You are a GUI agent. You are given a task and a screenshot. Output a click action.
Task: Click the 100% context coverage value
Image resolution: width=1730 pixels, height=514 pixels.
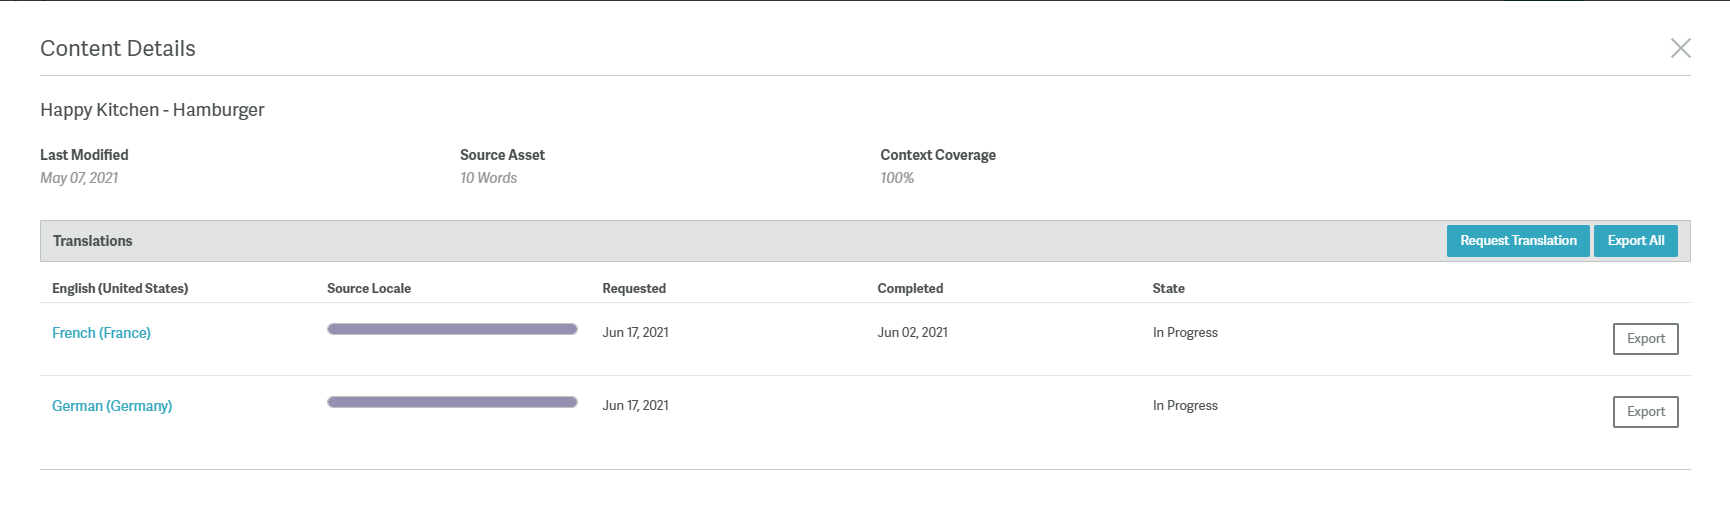click(897, 178)
